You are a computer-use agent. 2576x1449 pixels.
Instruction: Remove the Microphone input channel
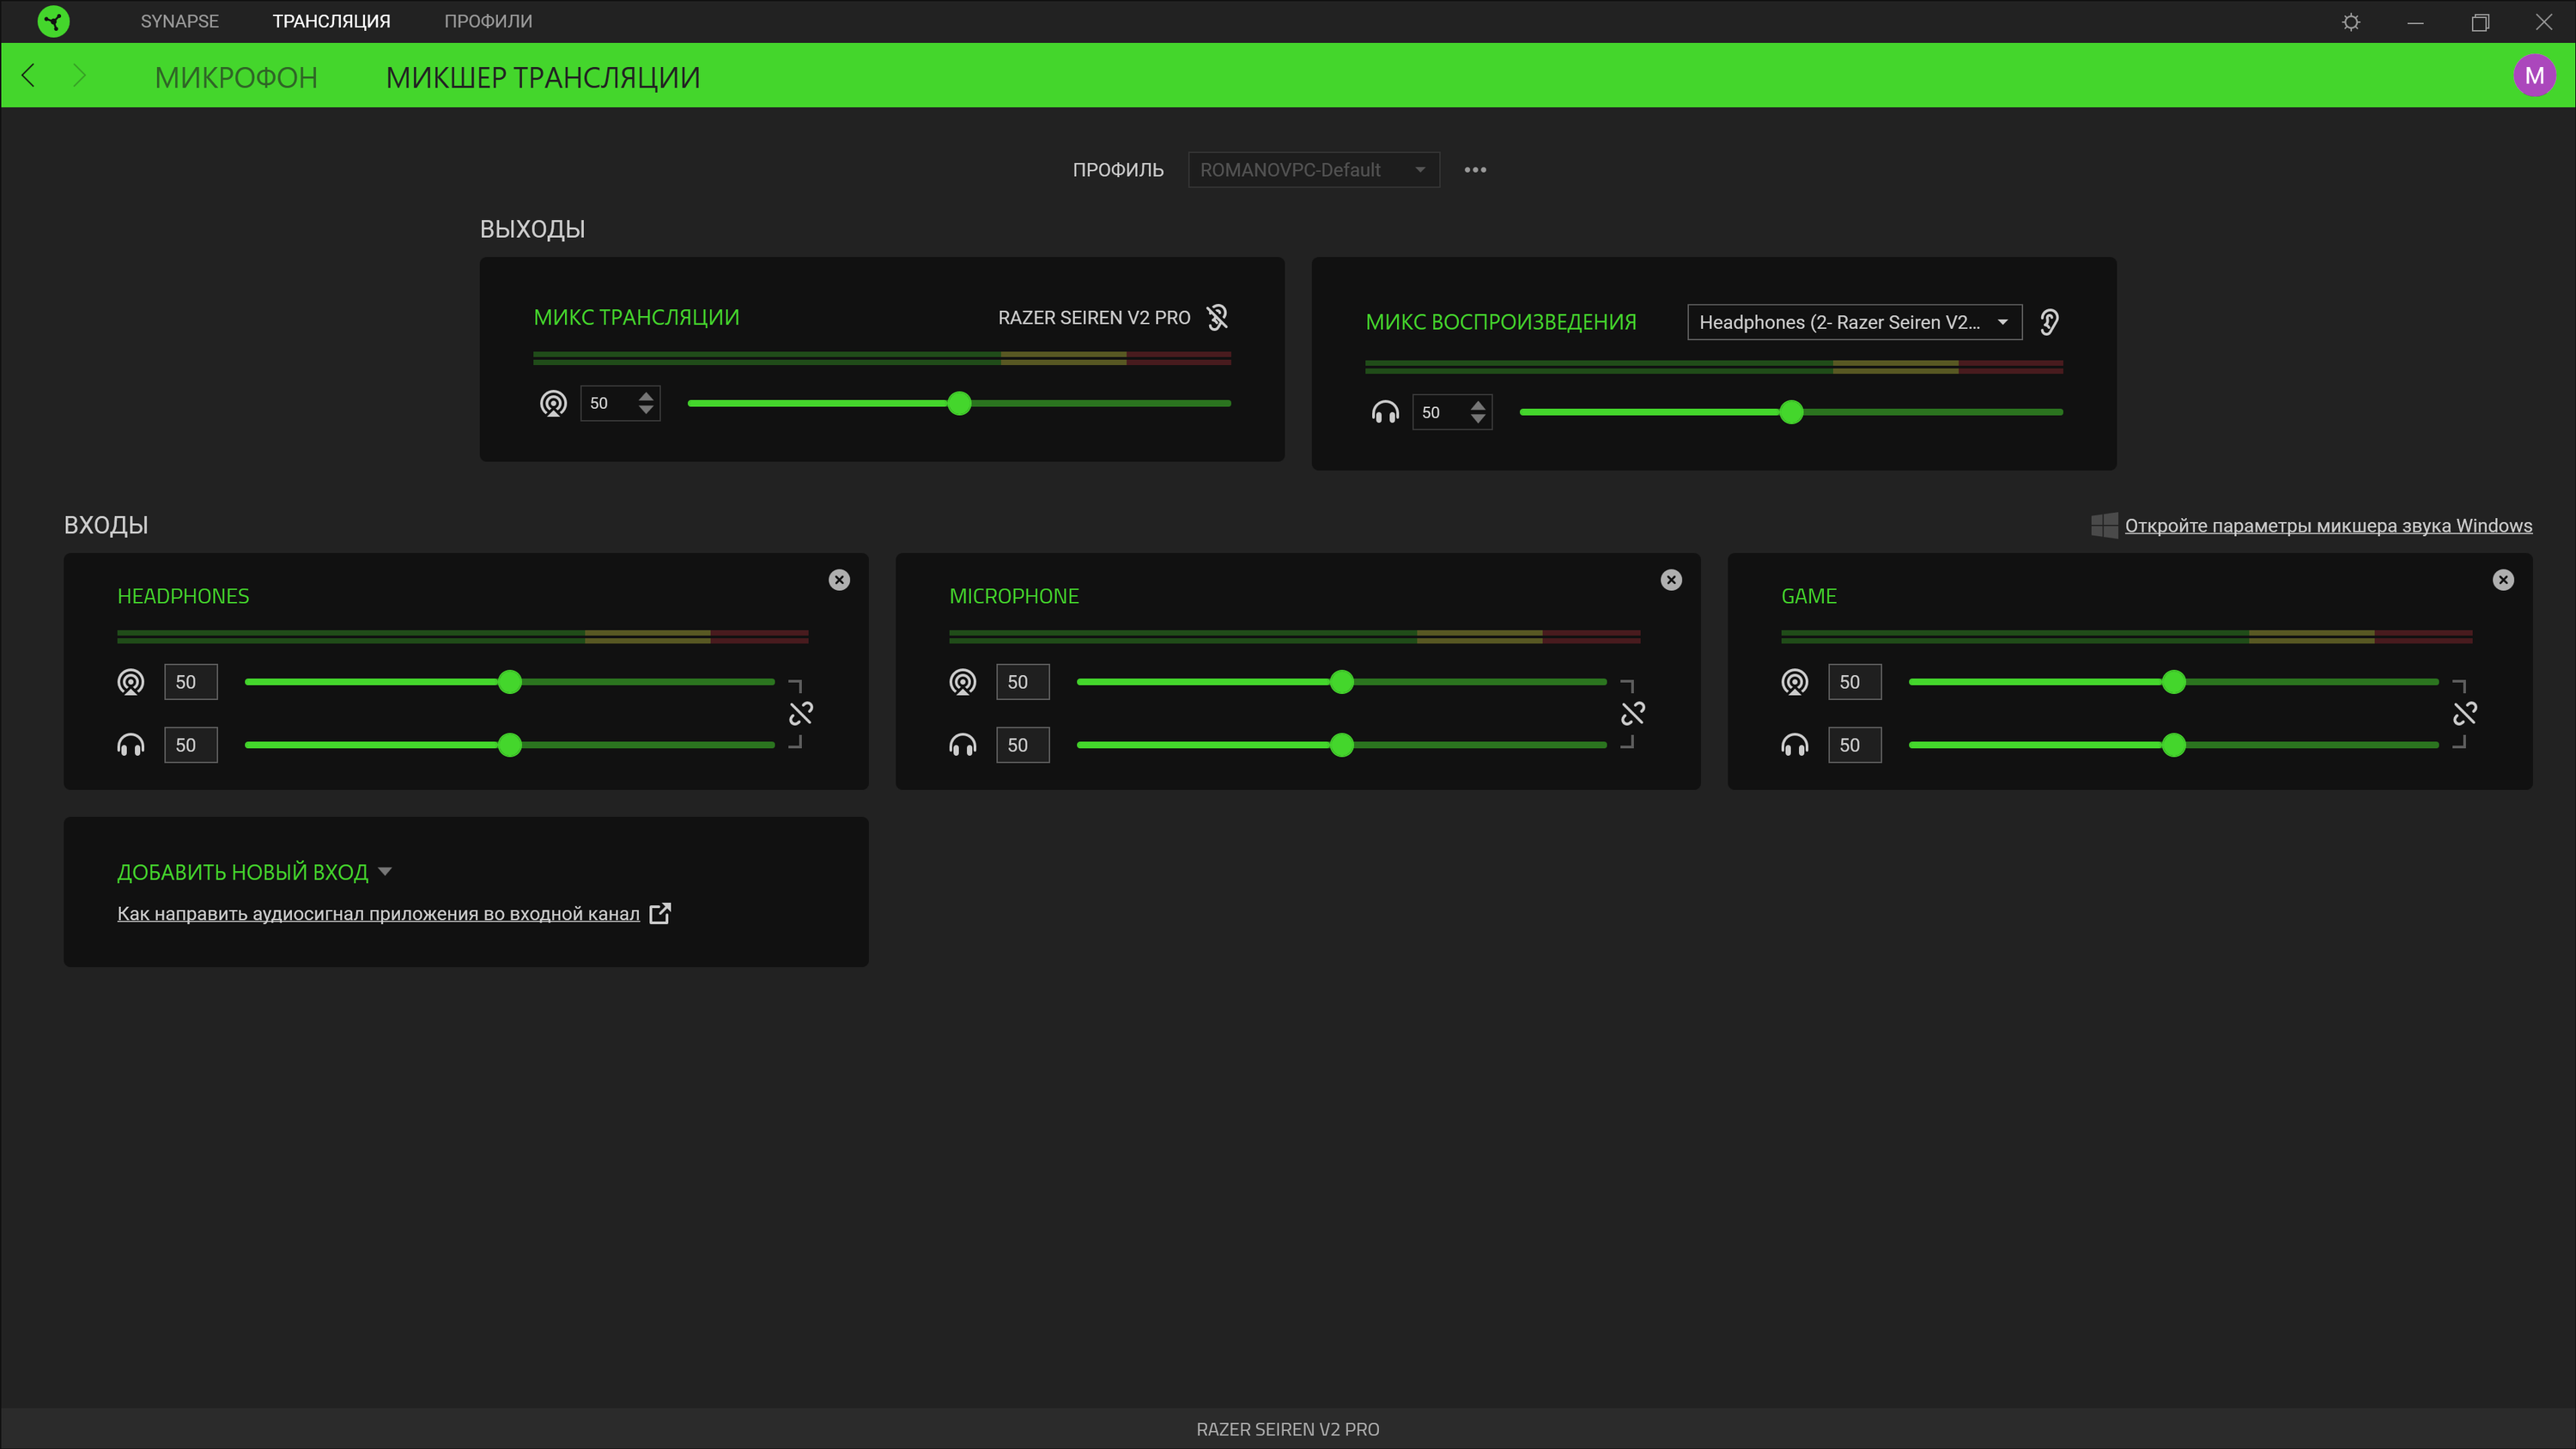1671,580
